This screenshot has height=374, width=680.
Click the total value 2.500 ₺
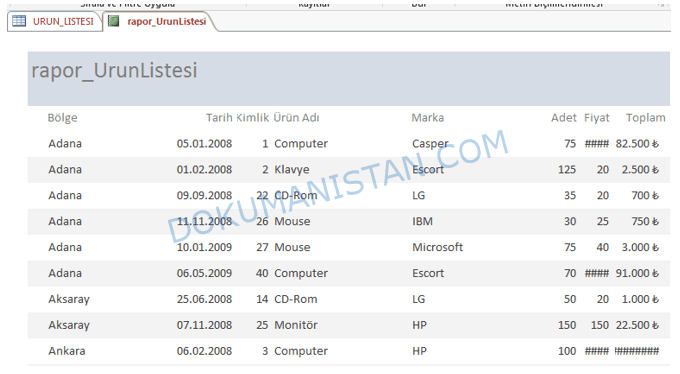click(x=640, y=170)
